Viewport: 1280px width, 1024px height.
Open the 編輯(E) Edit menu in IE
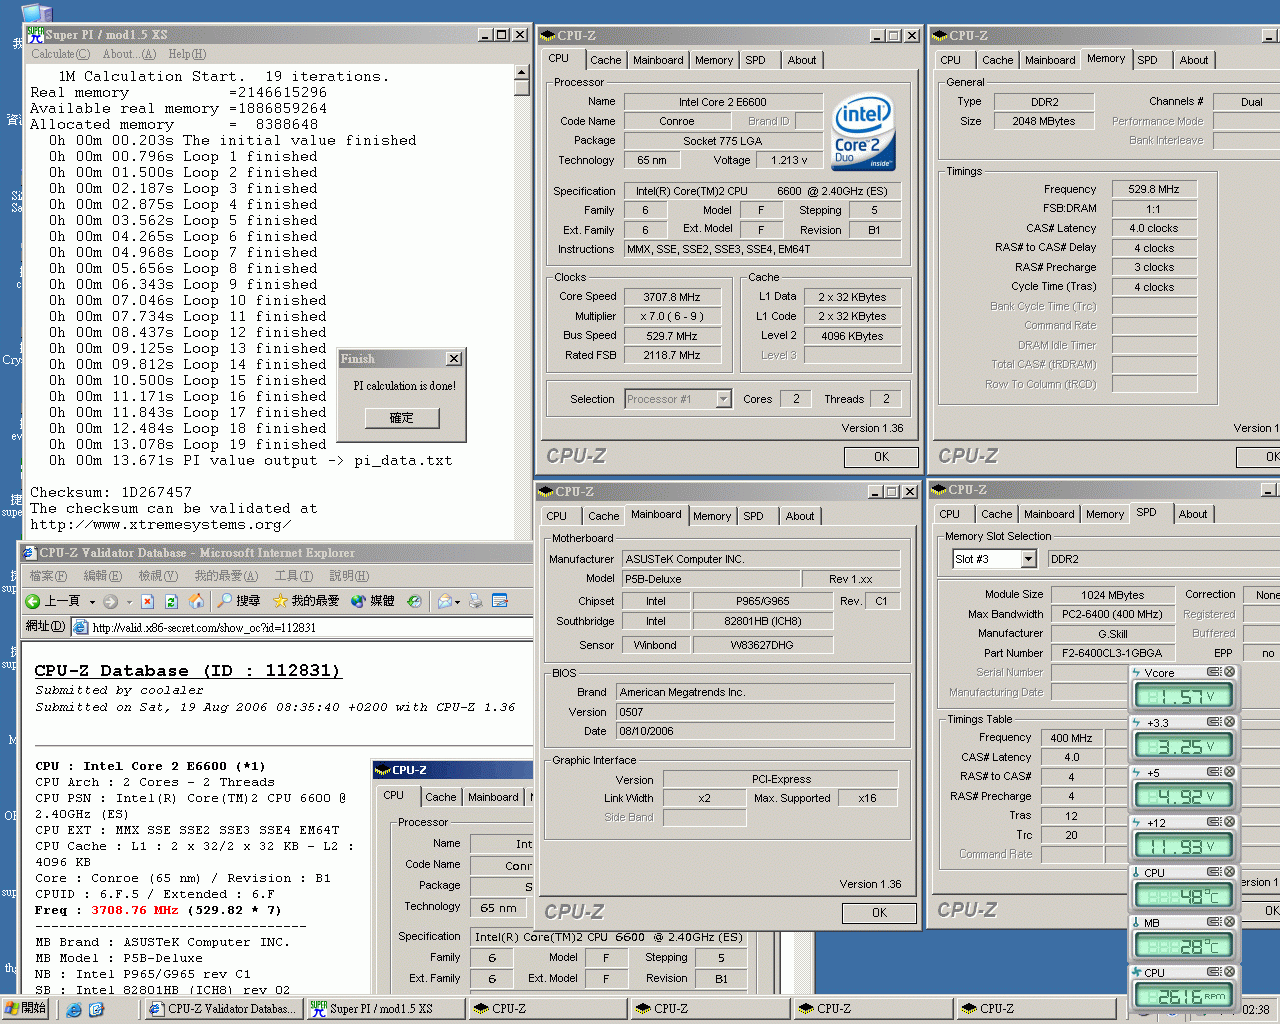tap(102, 576)
